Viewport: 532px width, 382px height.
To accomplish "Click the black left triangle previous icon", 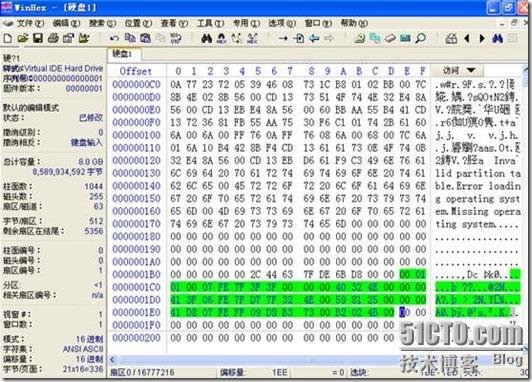I will pyautogui.click(x=467, y=38).
